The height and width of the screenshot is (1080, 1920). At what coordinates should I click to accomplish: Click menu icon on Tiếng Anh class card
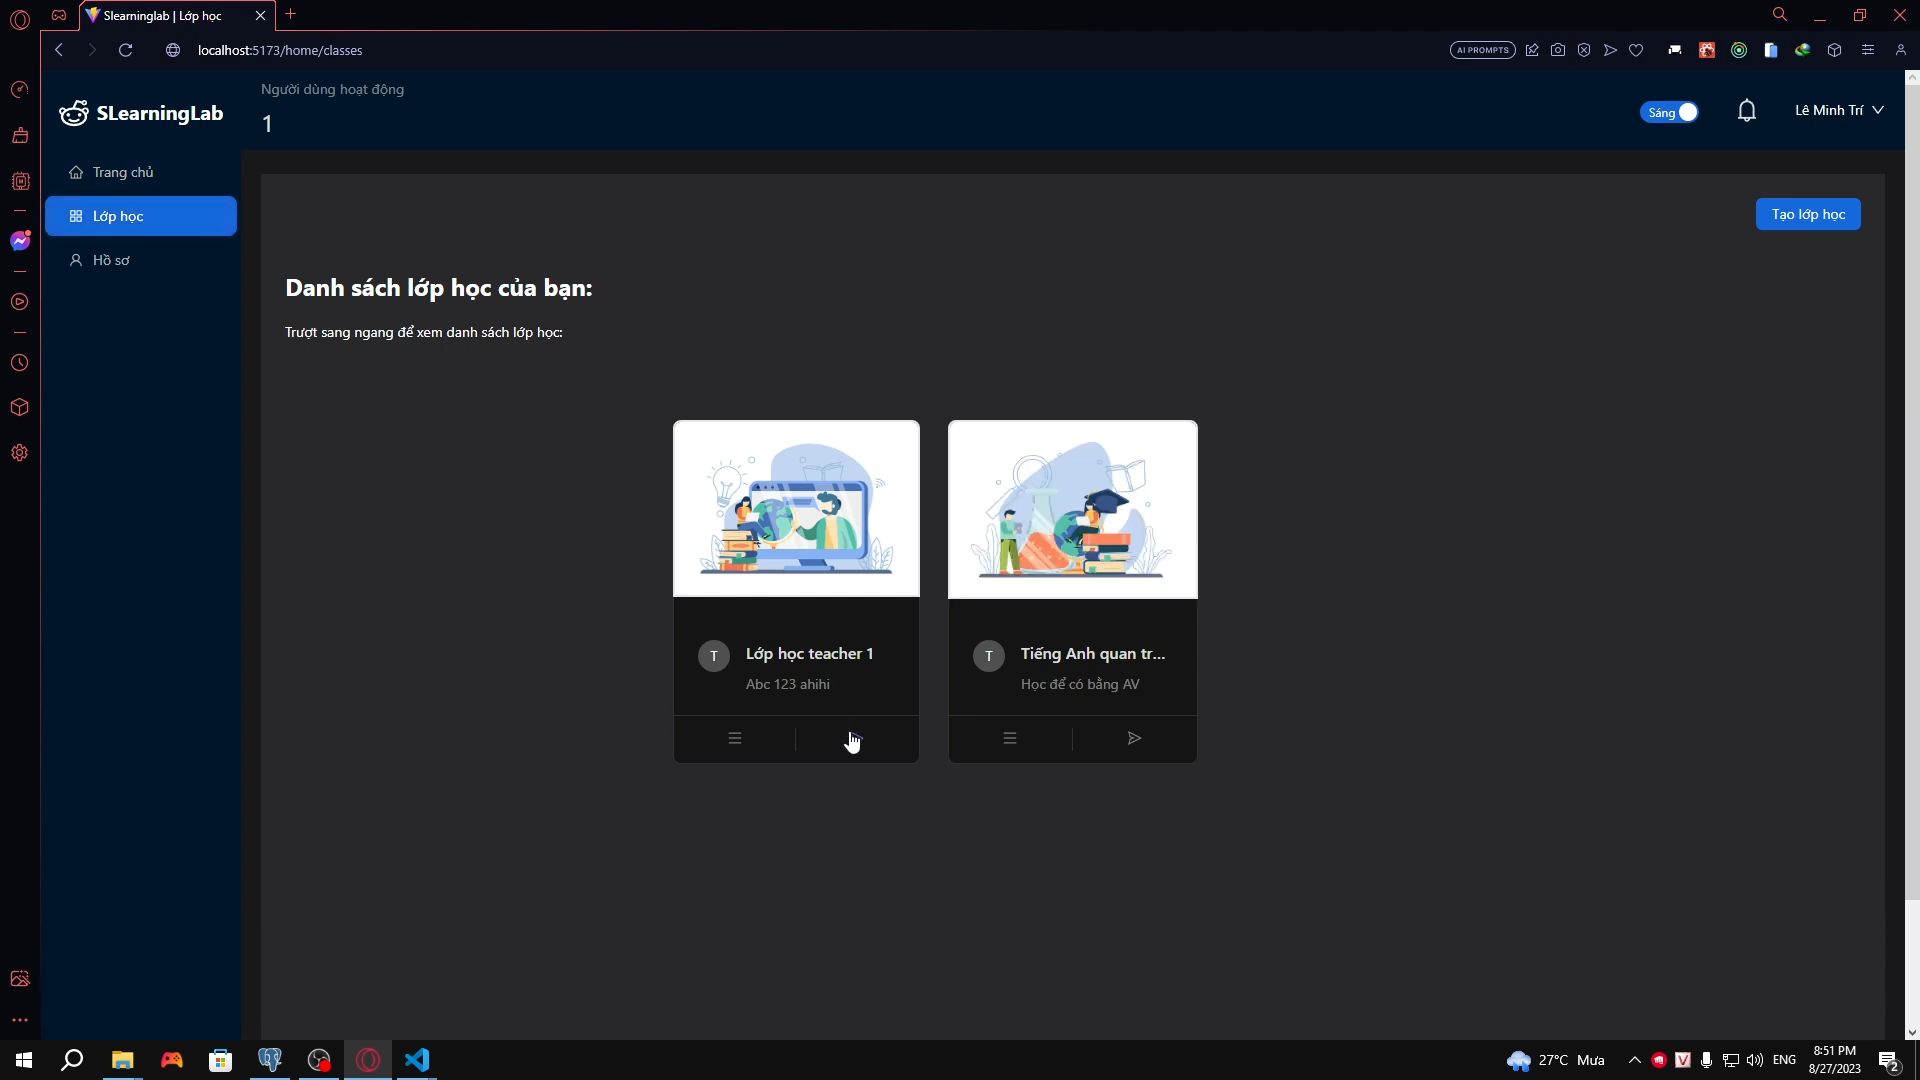pyautogui.click(x=1010, y=739)
